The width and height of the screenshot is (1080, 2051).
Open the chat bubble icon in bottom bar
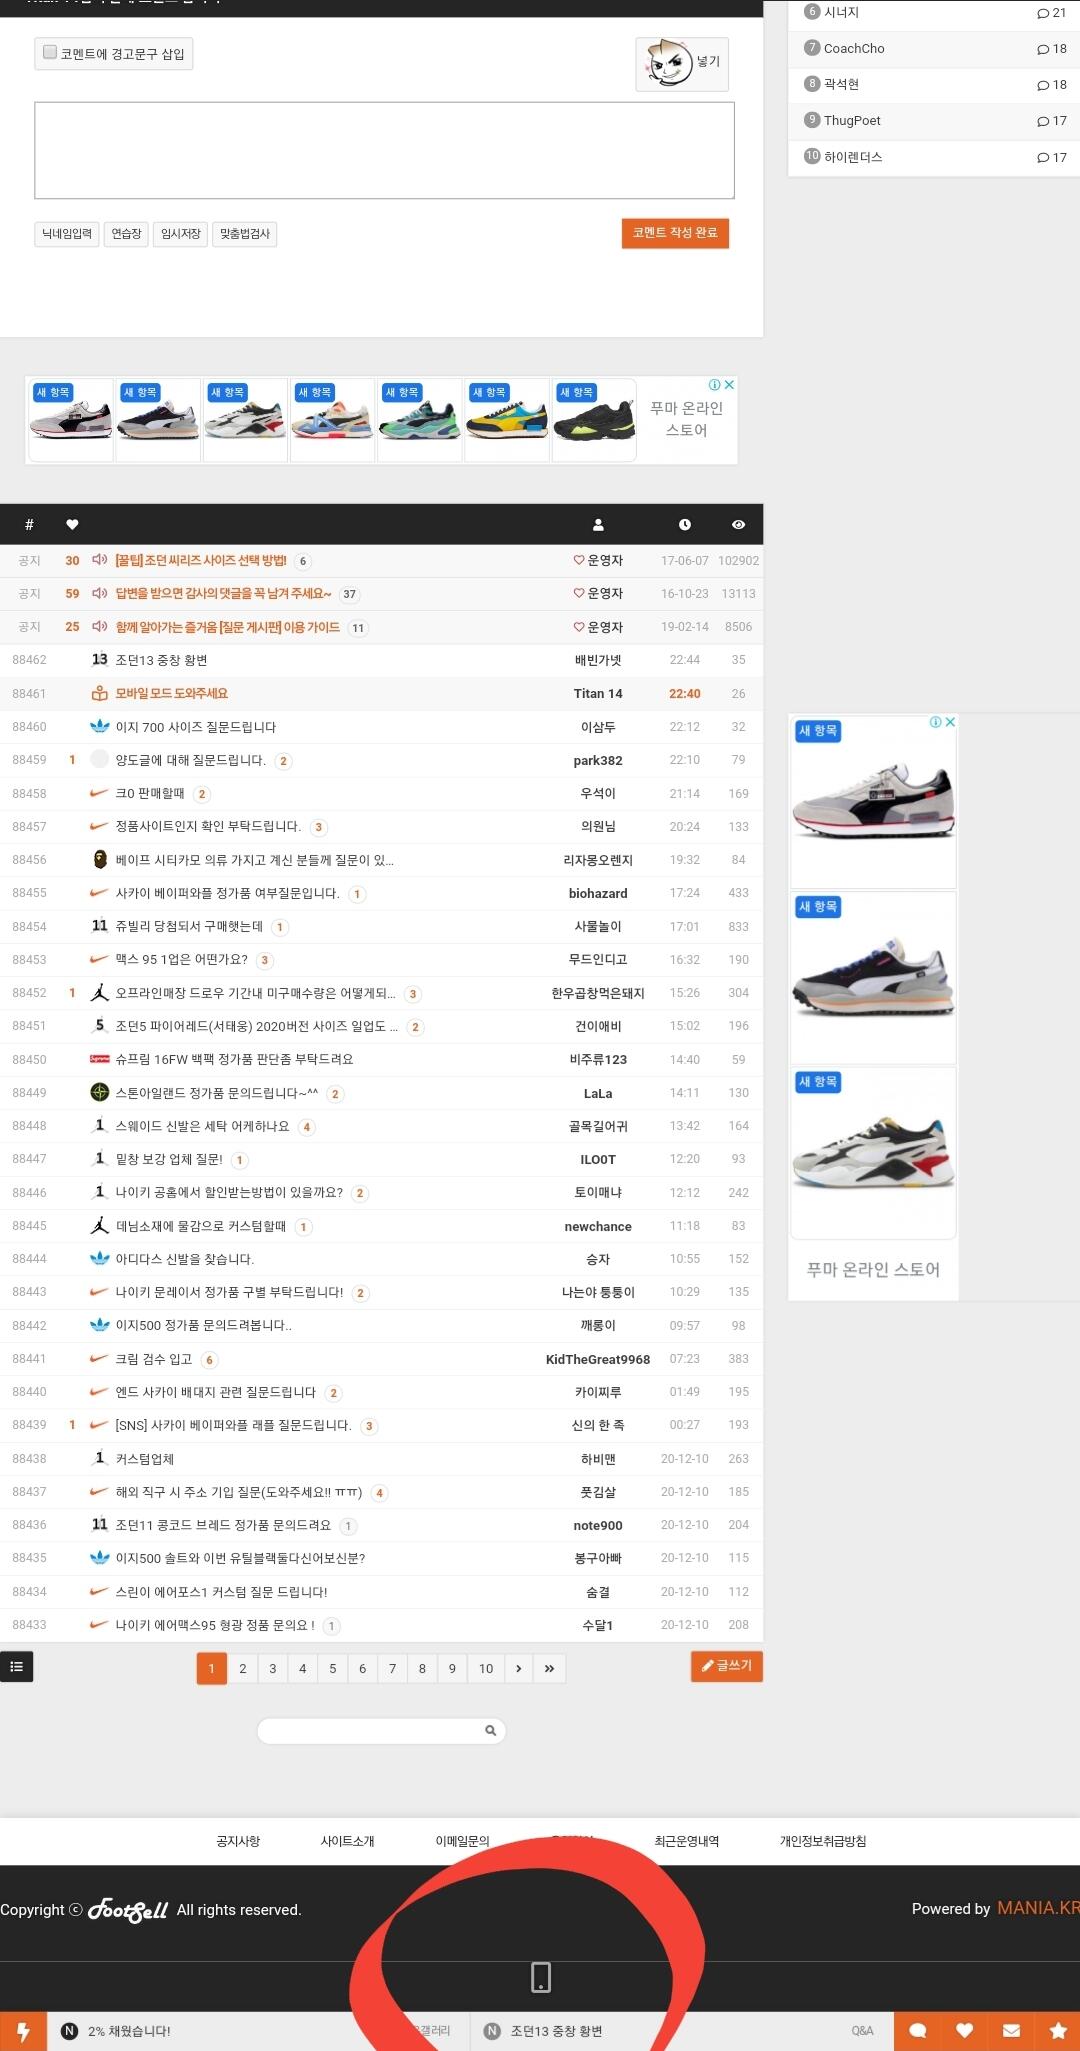917,2031
